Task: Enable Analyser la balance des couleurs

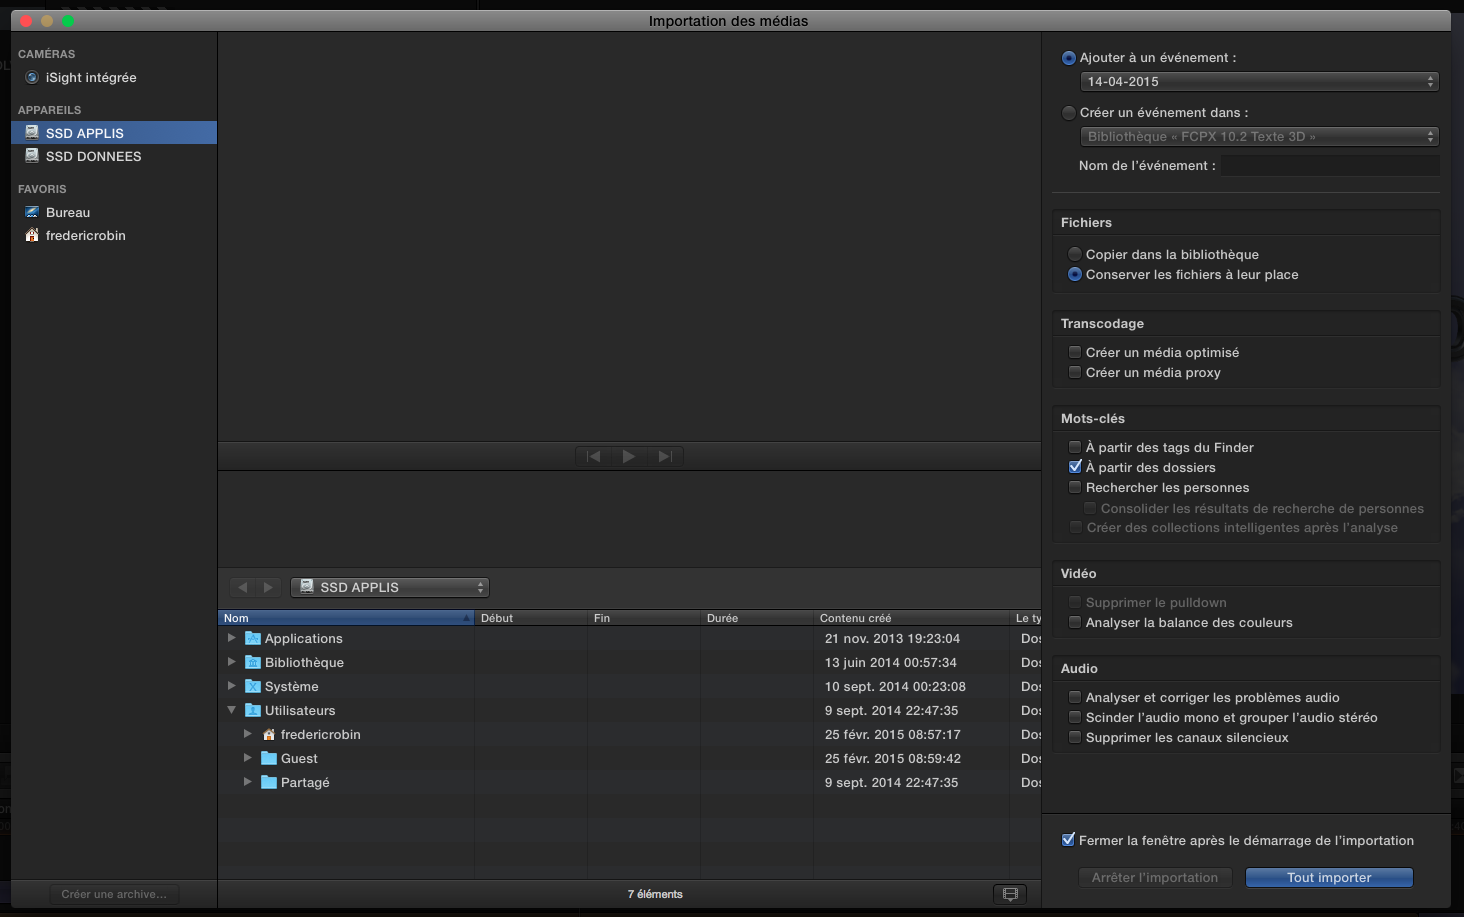Action: [1075, 623]
